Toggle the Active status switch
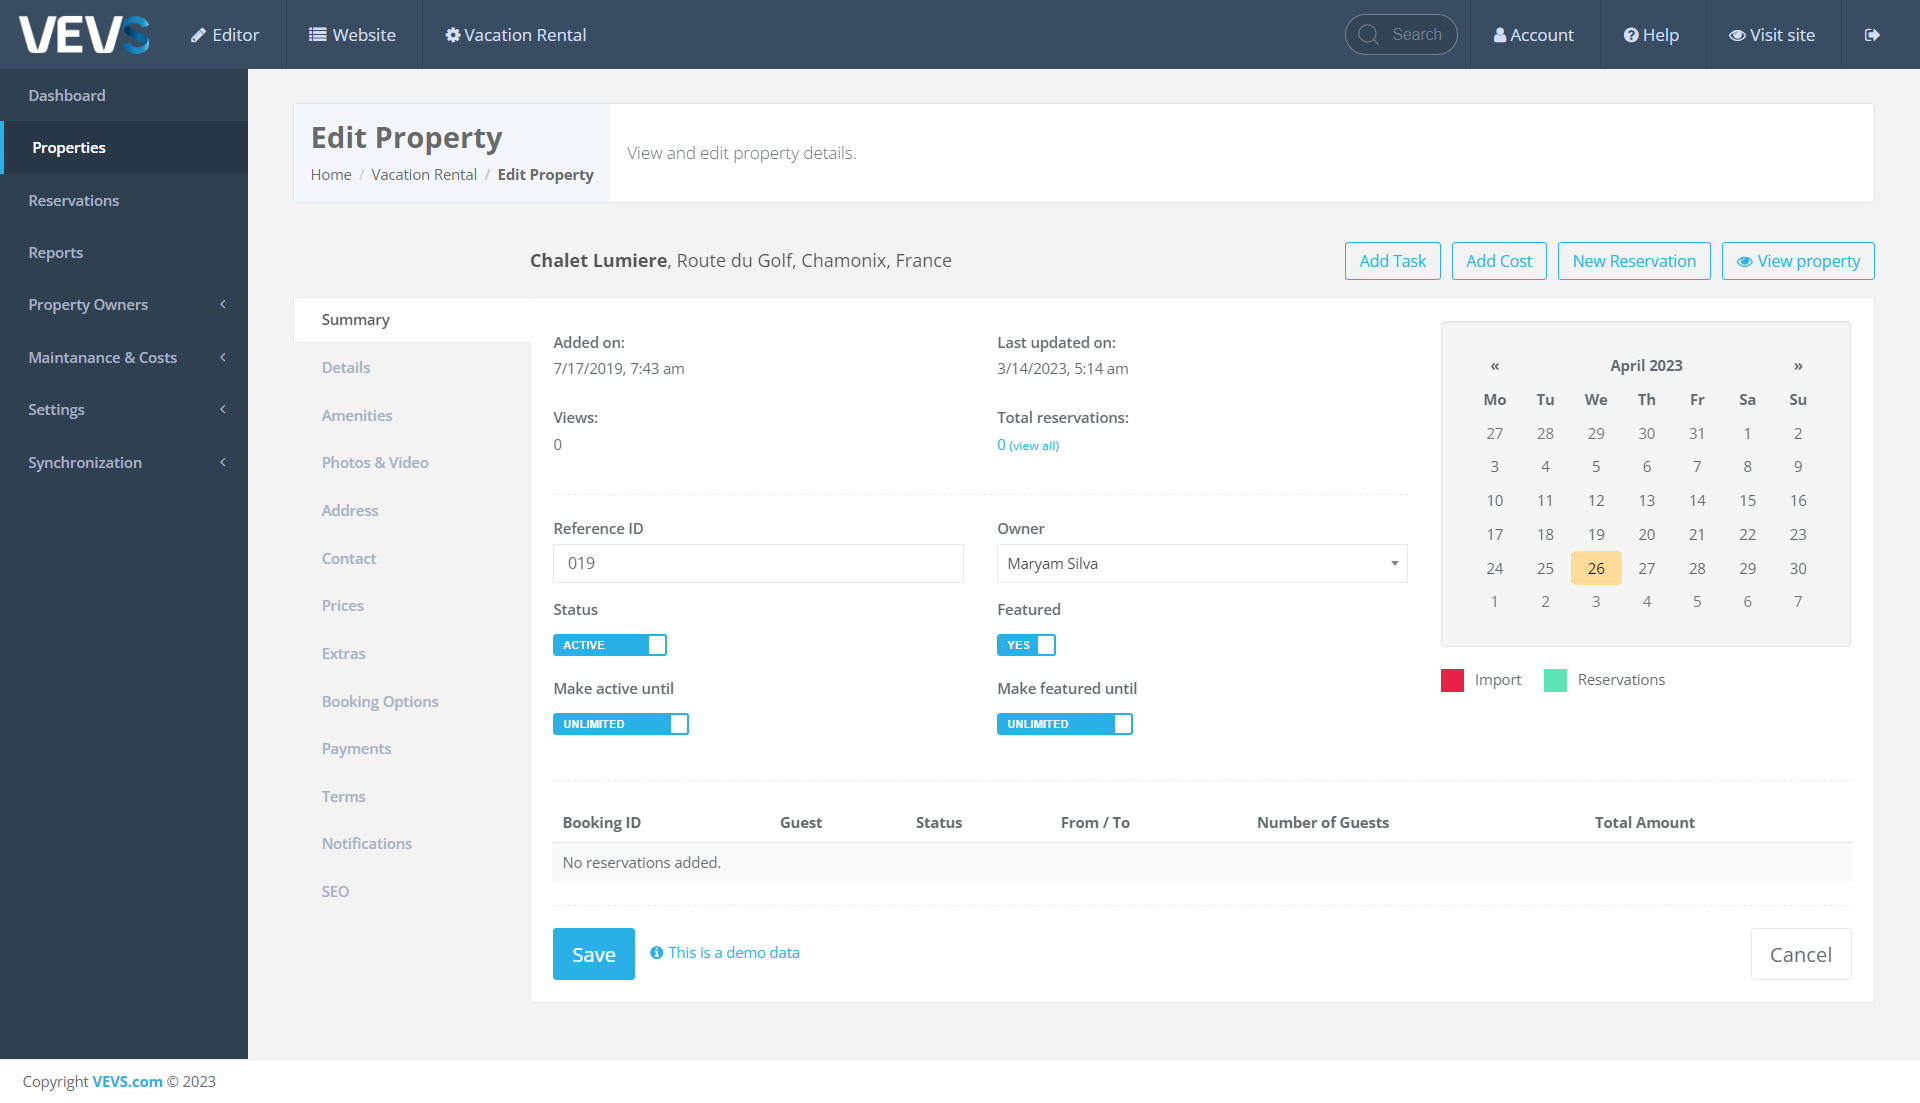The width and height of the screenshot is (1920, 1103). coord(610,645)
